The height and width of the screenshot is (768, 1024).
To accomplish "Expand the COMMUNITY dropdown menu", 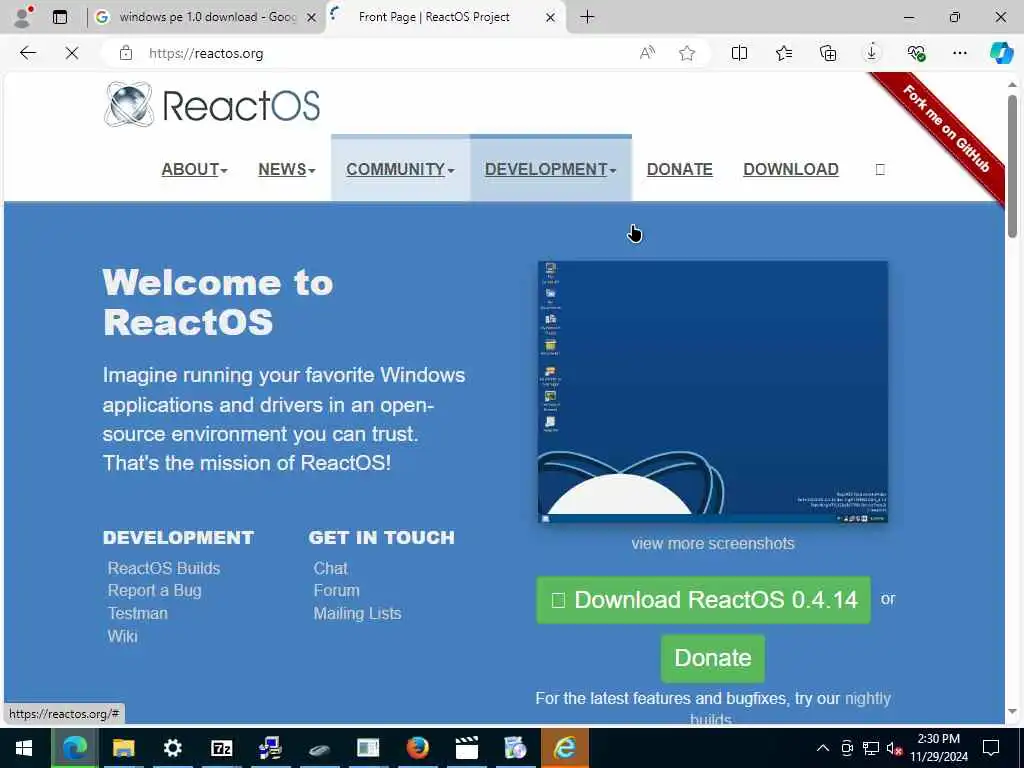I will coord(400,169).
